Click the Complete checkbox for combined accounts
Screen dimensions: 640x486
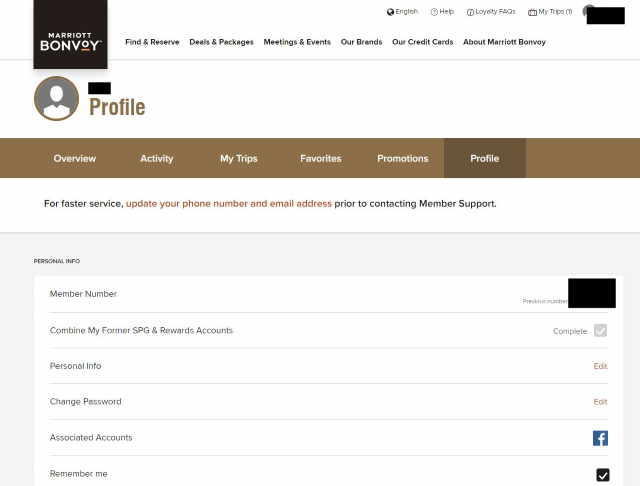click(600, 331)
